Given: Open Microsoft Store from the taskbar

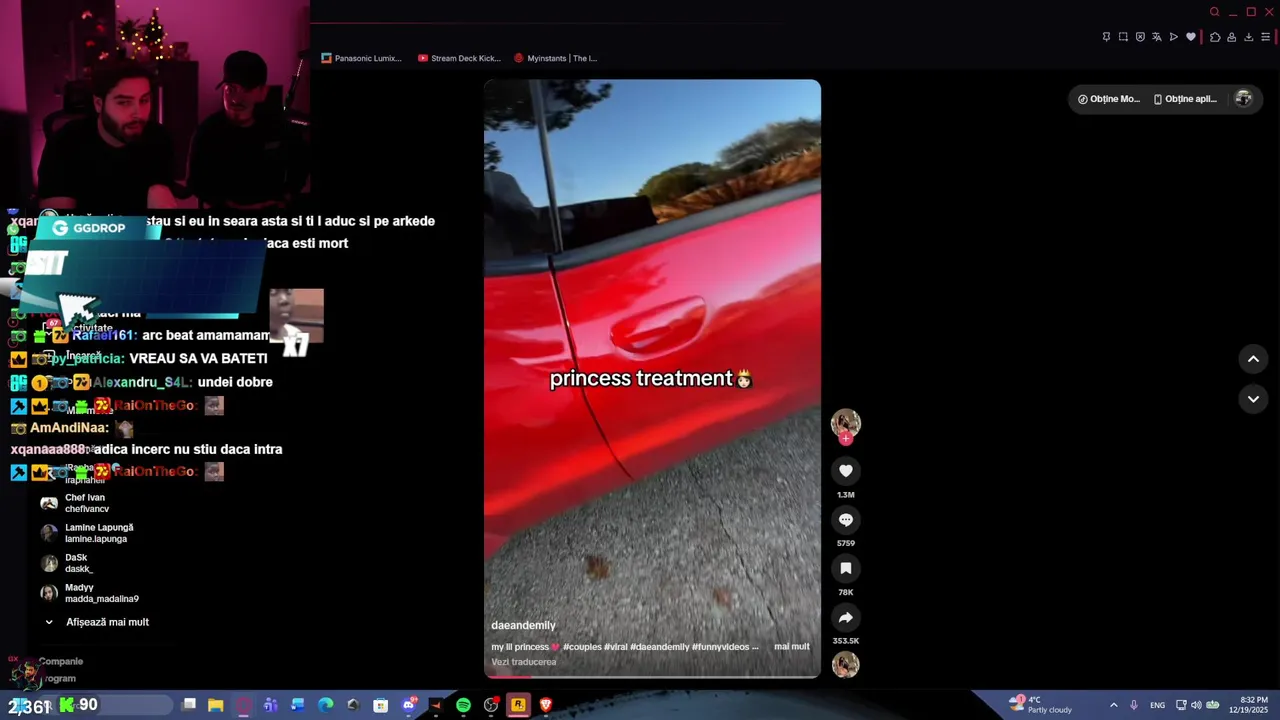Looking at the screenshot, I should (x=381, y=705).
